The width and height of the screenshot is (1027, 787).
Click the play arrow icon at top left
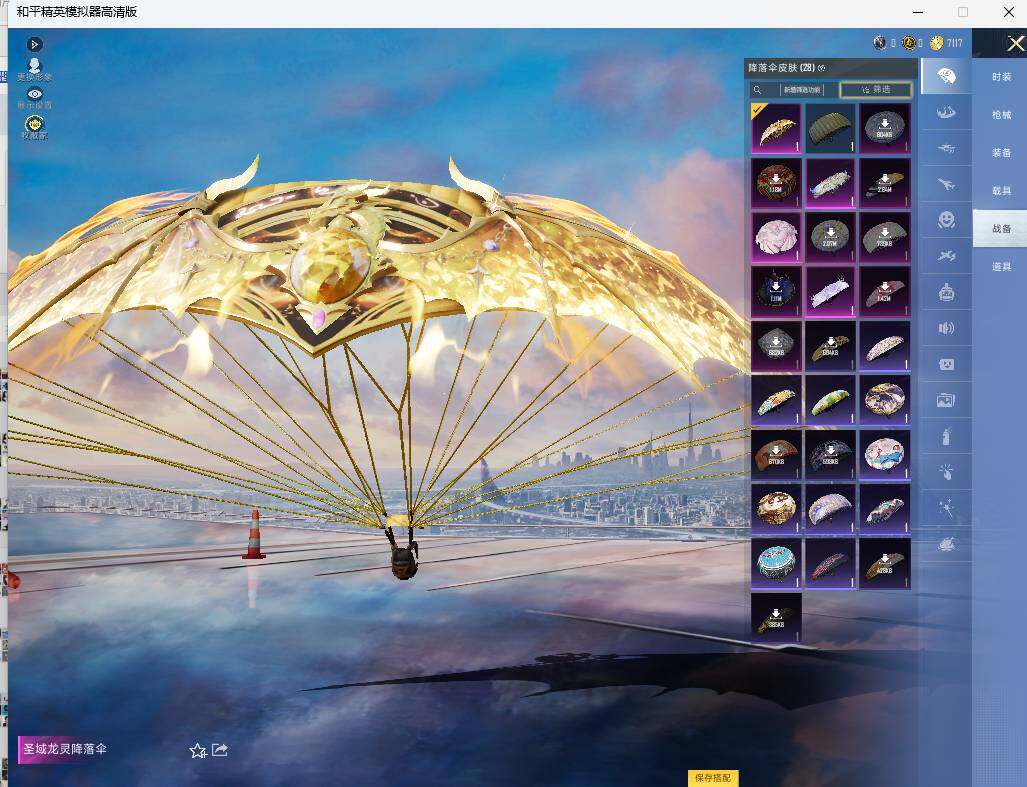35,44
